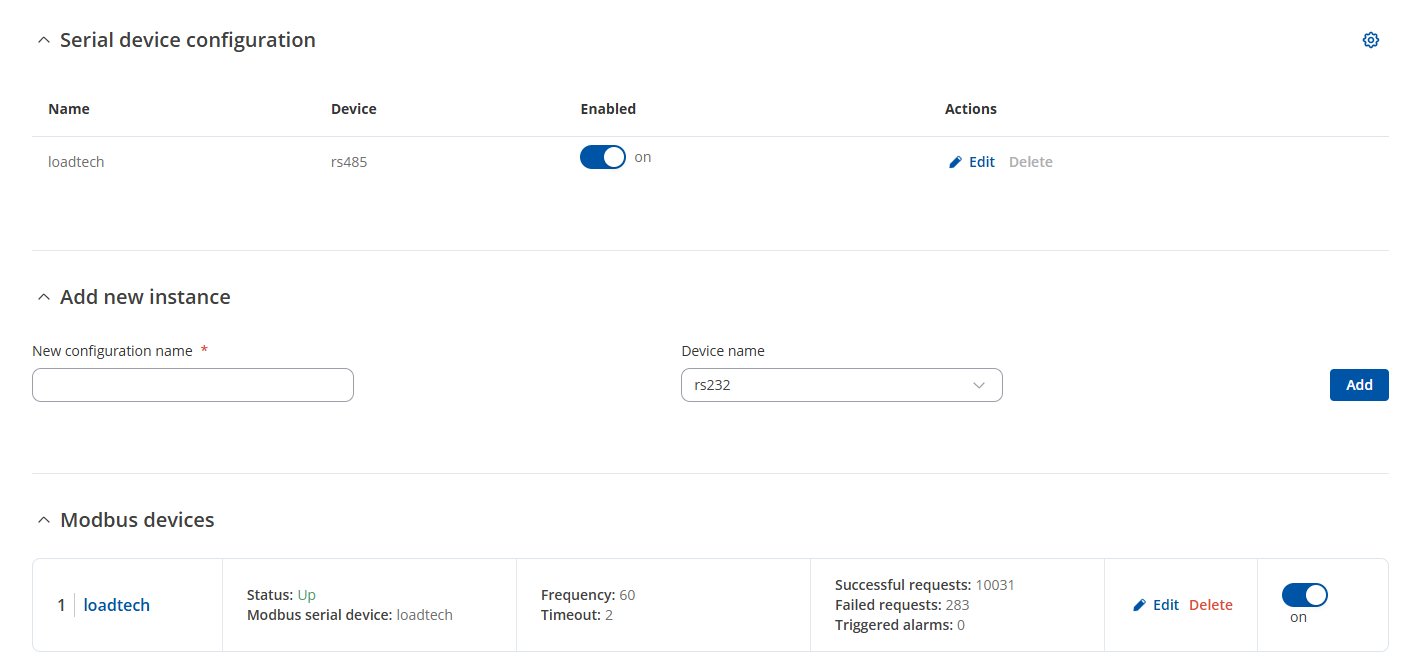Turn off the loadtech Modbus device switch
This screenshot has height=668, width=1417.
[1305, 595]
